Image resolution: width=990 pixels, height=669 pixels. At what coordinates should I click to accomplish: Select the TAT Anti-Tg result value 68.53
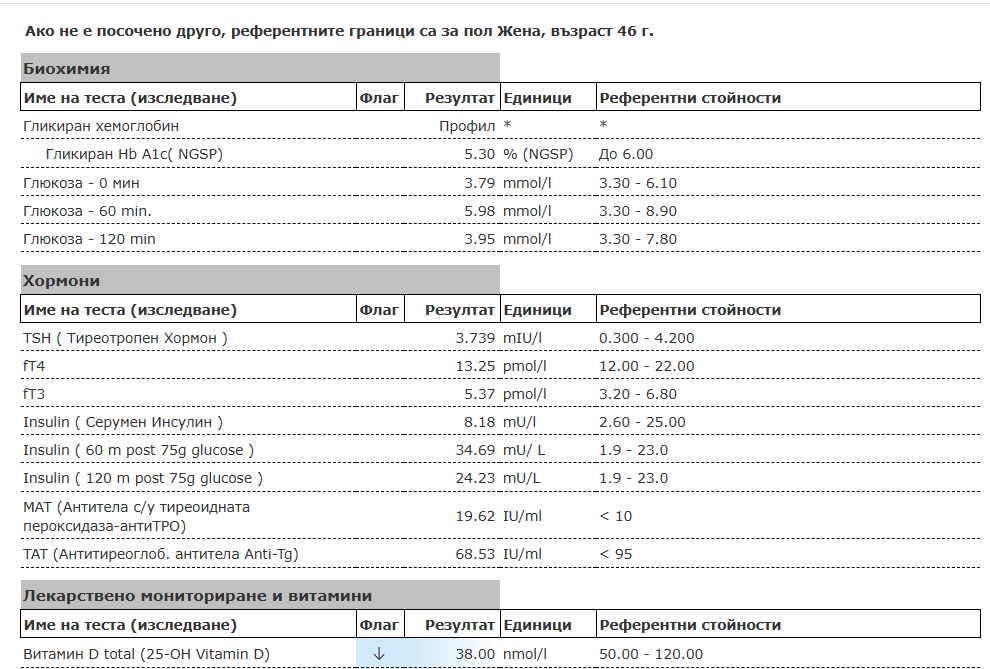(x=475, y=554)
